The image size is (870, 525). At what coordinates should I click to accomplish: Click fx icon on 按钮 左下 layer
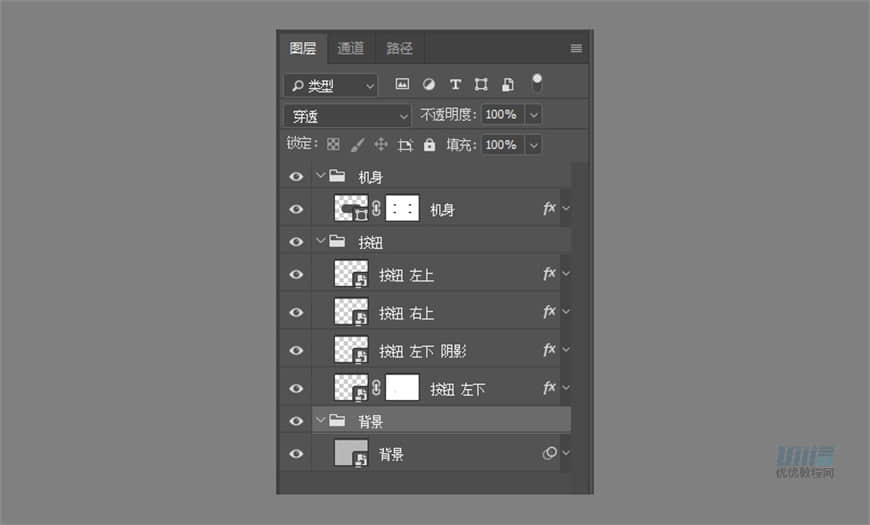[x=549, y=387]
